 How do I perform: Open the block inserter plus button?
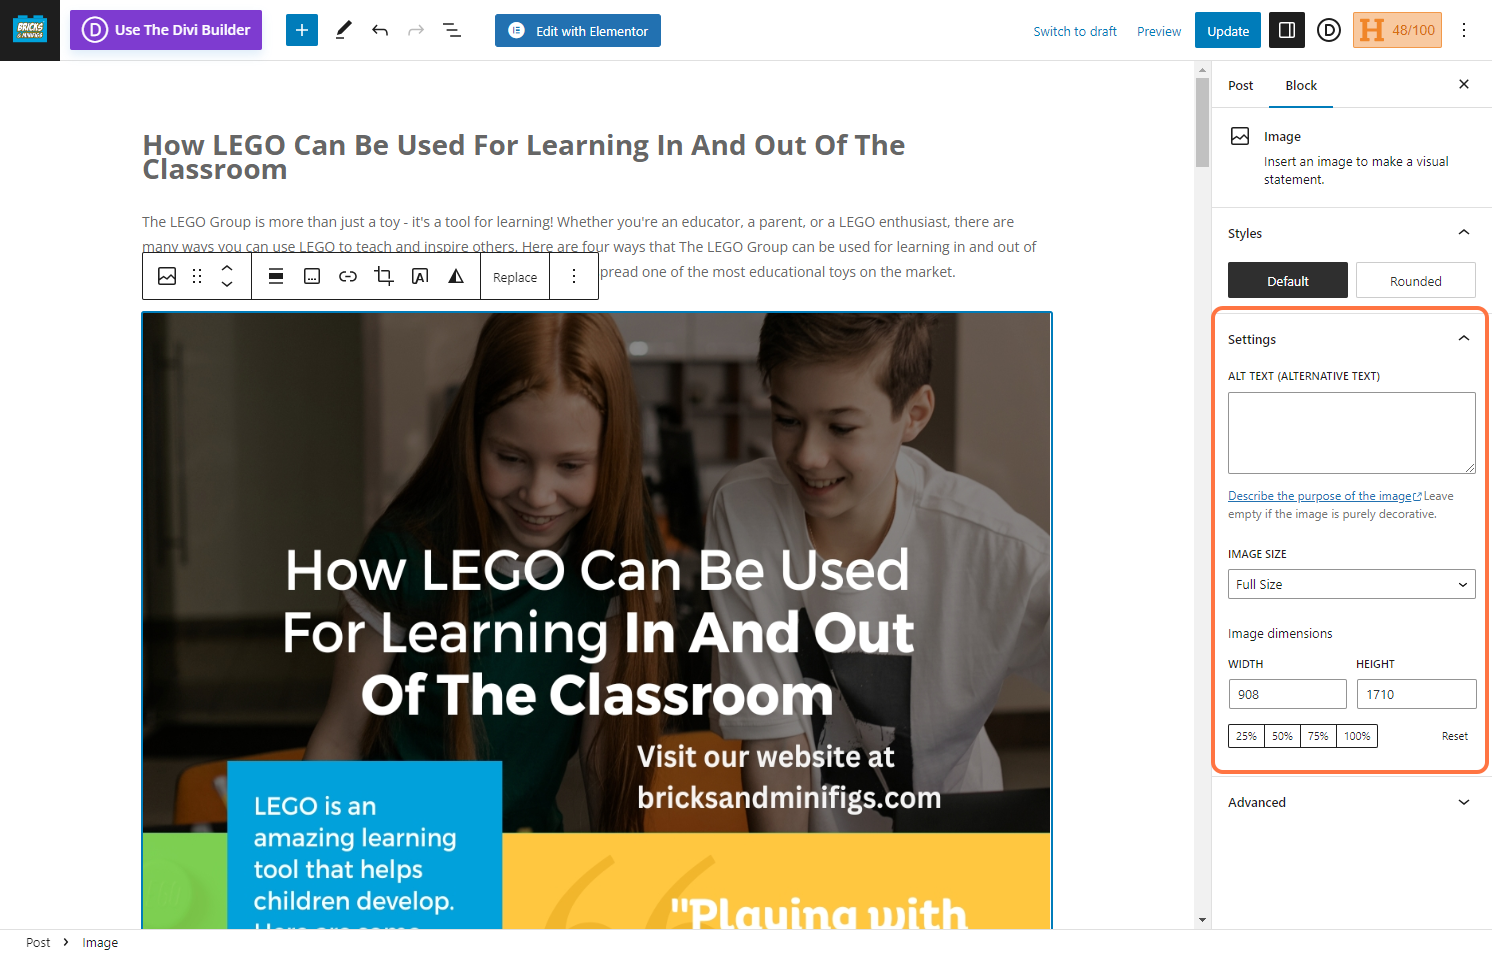pos(301,30)
